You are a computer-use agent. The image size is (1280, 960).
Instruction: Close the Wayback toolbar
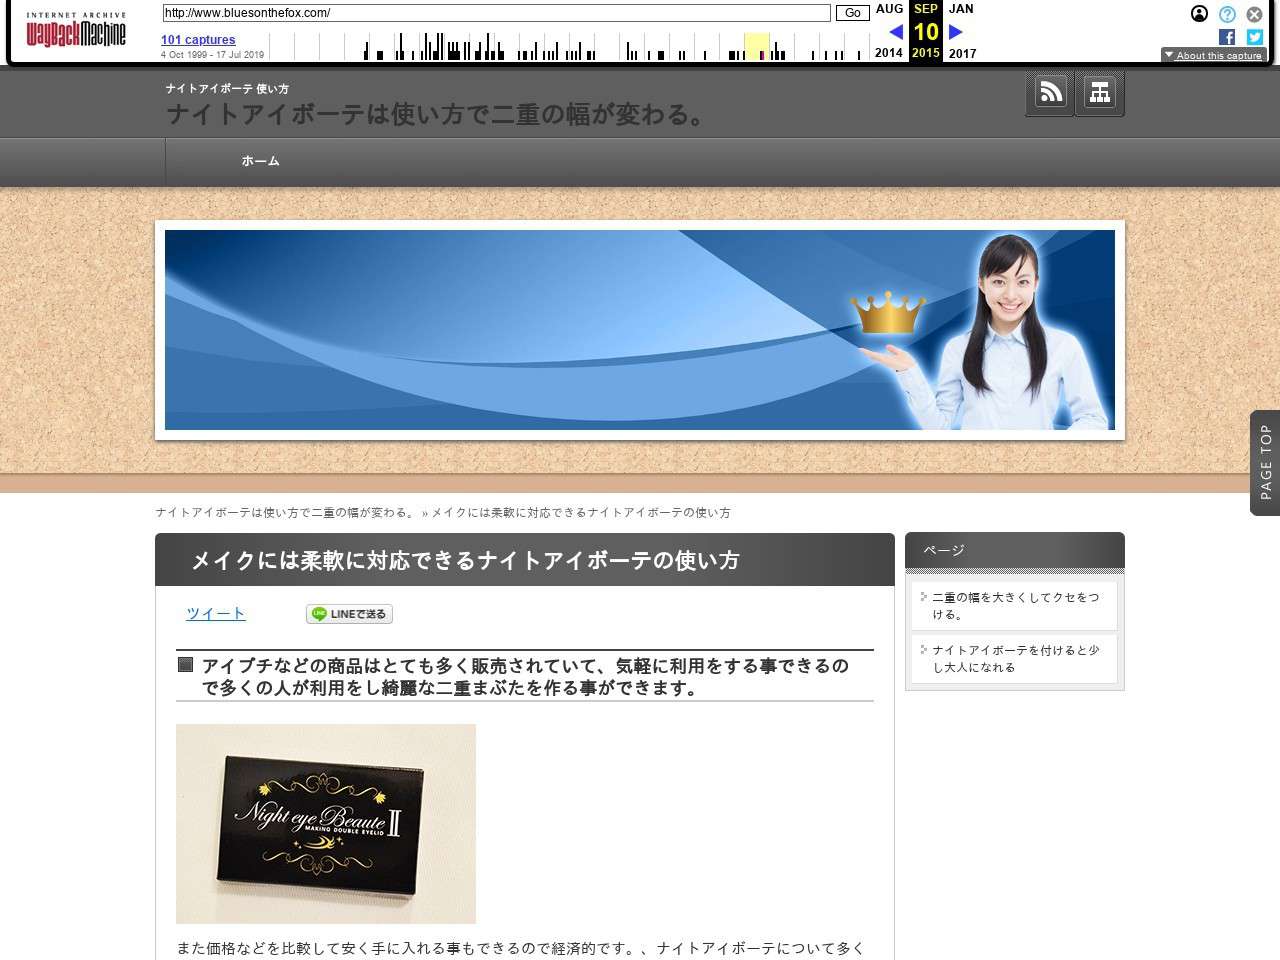coord(1254,14)
